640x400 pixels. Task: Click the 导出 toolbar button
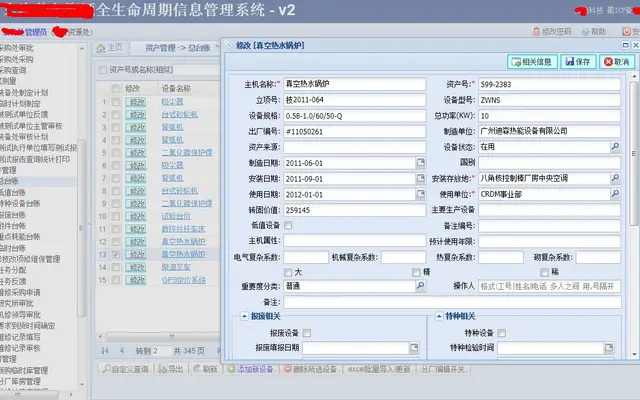[x=171, y=369]
